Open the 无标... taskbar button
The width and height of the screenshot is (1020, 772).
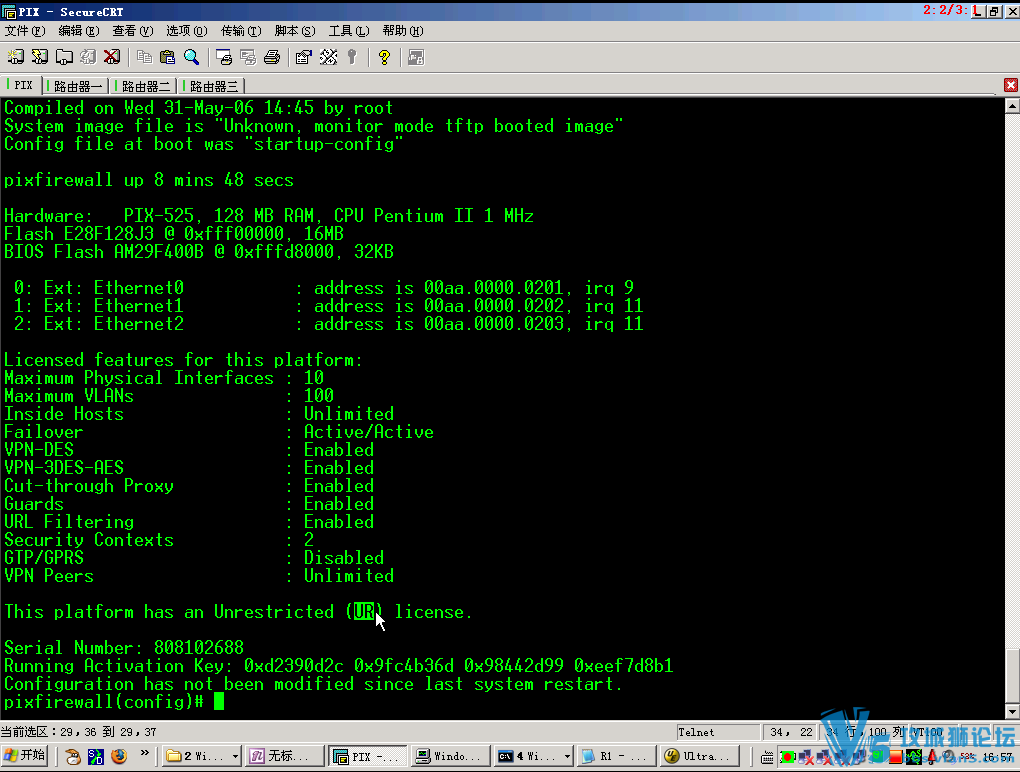click(286, 756)
